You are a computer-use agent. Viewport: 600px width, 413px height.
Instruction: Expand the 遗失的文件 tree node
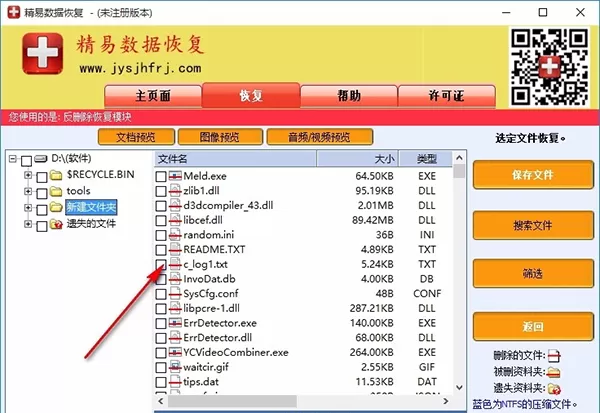click(x=28, y=224)
